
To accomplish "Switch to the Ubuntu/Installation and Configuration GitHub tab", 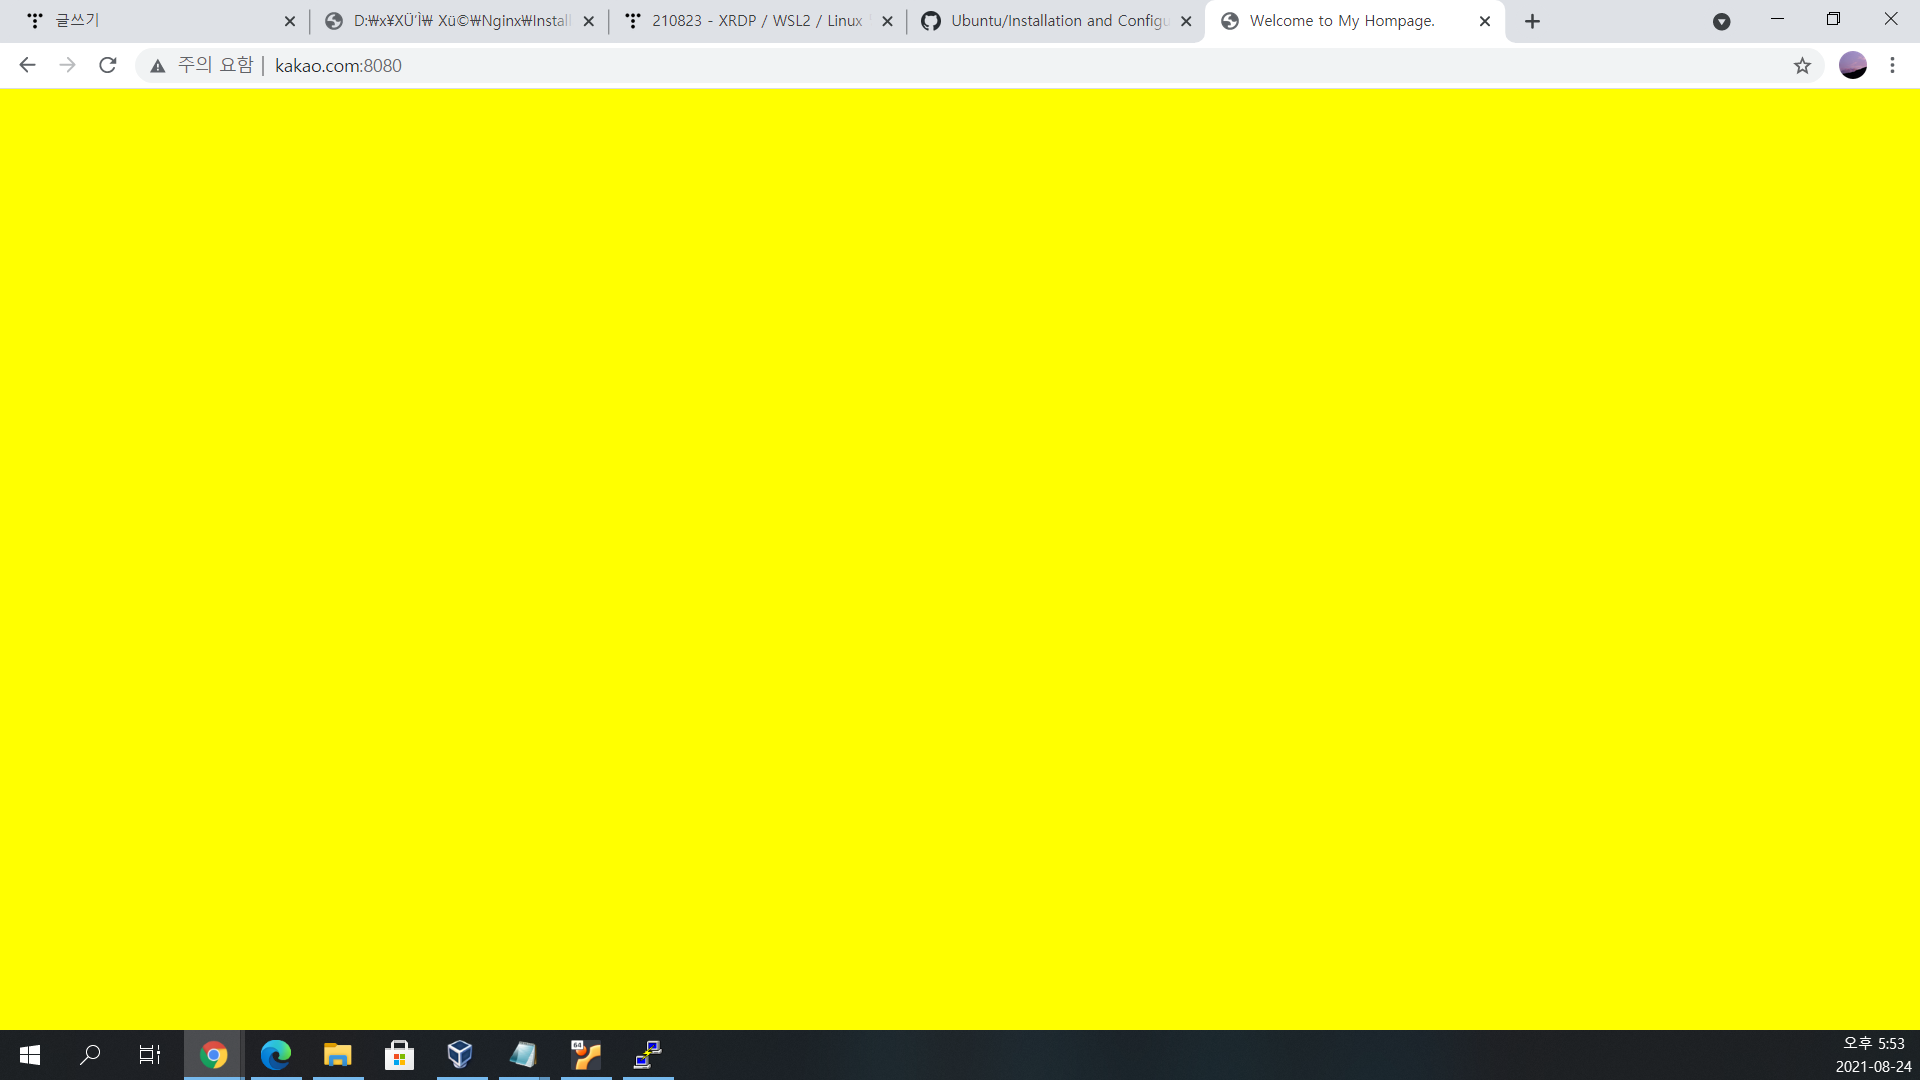I will point(1056,21).
